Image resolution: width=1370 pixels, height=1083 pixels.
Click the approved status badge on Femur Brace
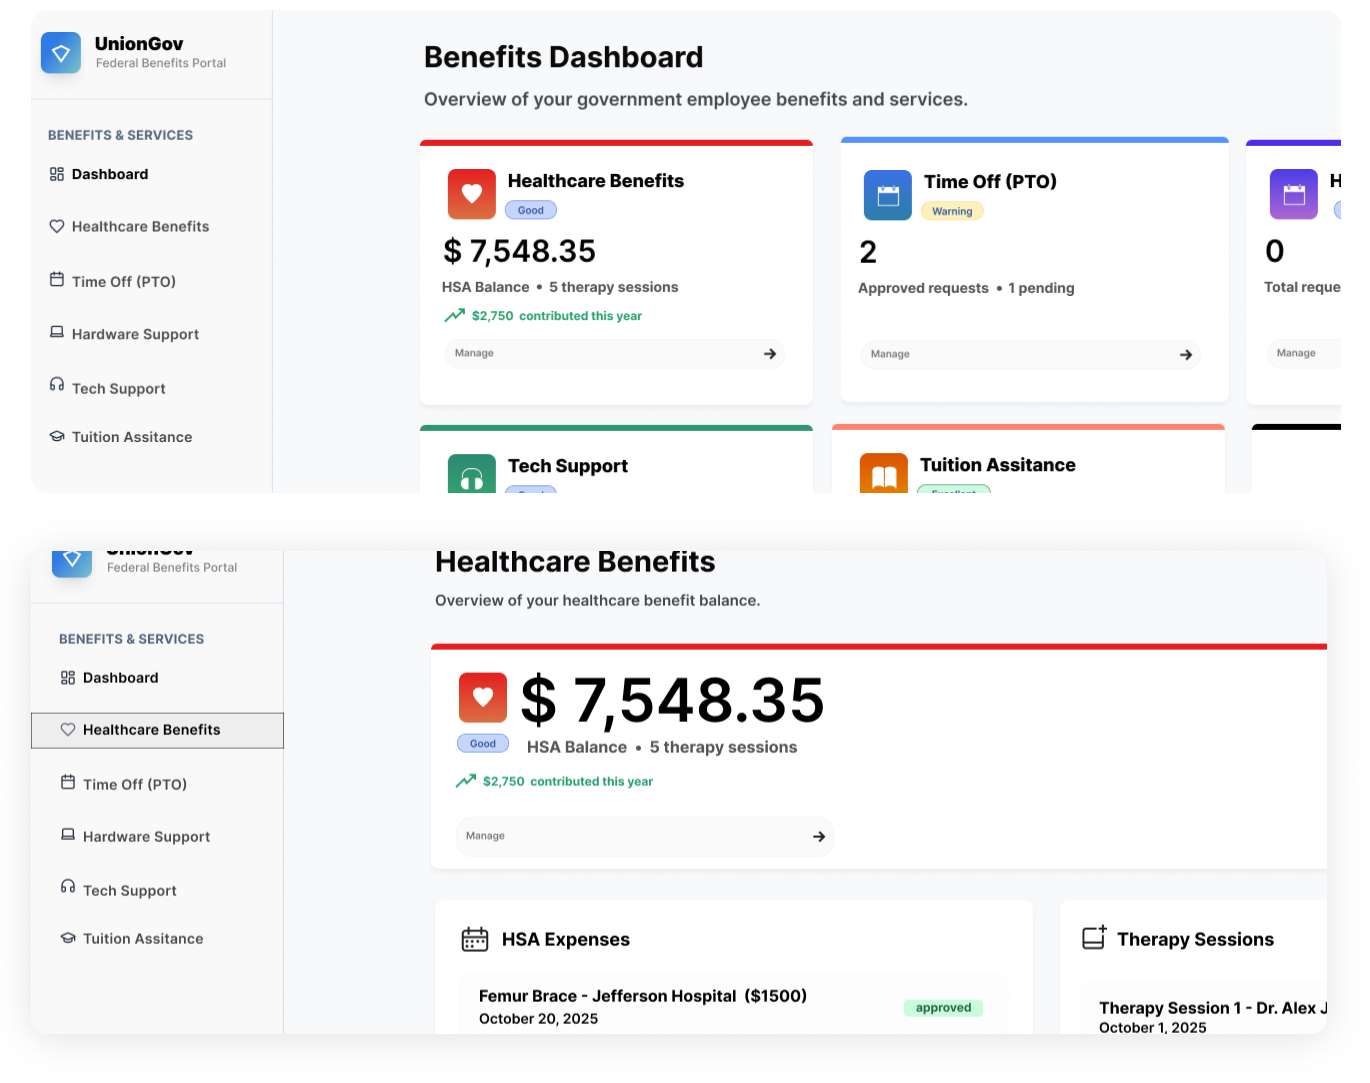click(942, 1008)
